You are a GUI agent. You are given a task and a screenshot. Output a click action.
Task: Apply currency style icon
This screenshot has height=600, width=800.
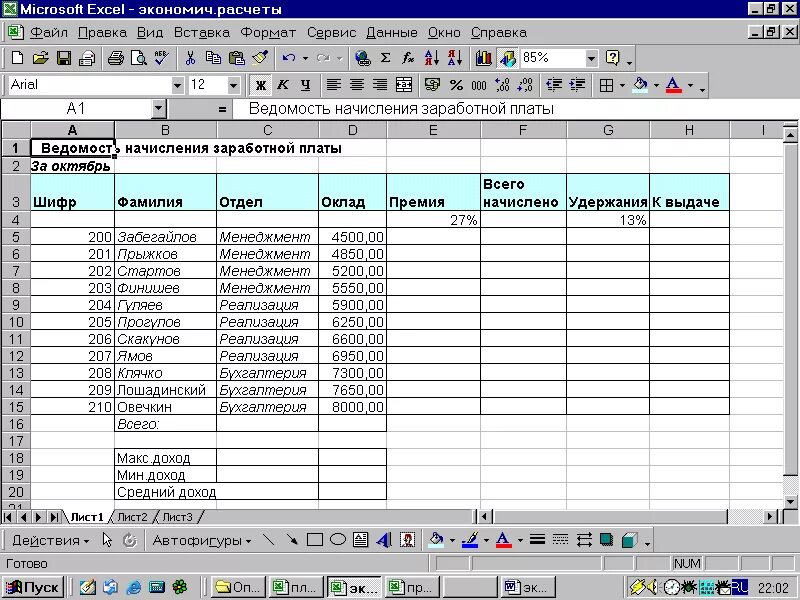tap(432, 85)
